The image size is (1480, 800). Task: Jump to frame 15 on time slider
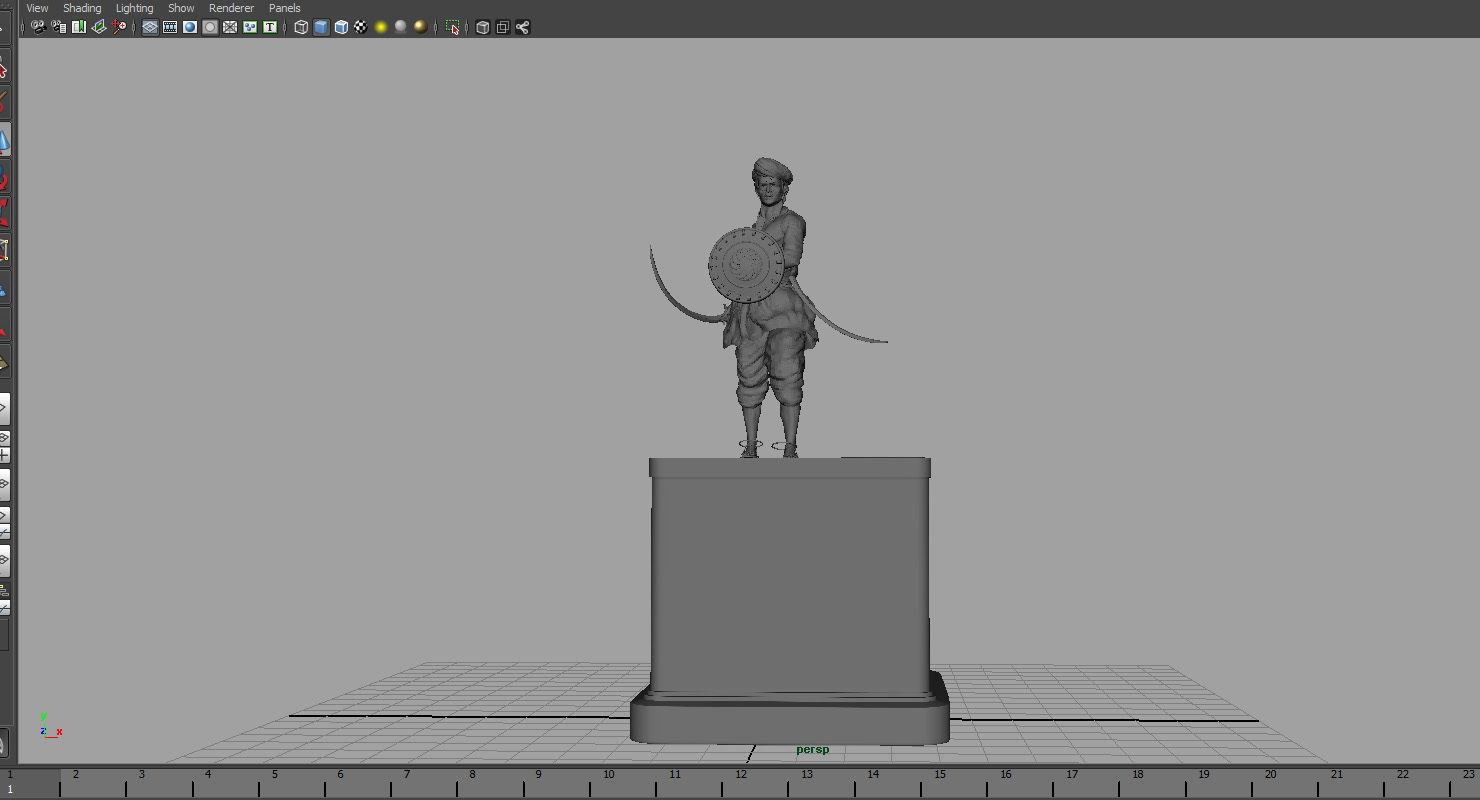[x=940, y=774]
